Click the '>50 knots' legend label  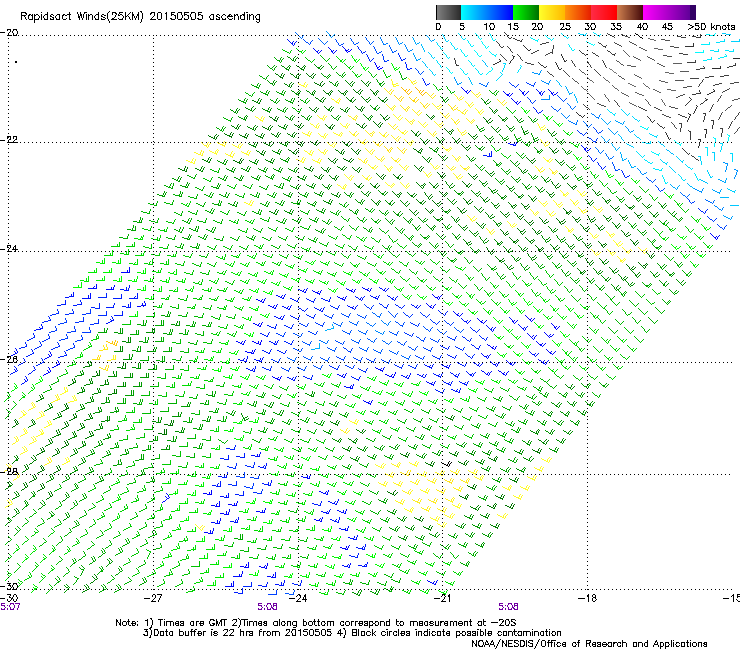[x=711, y=27]
